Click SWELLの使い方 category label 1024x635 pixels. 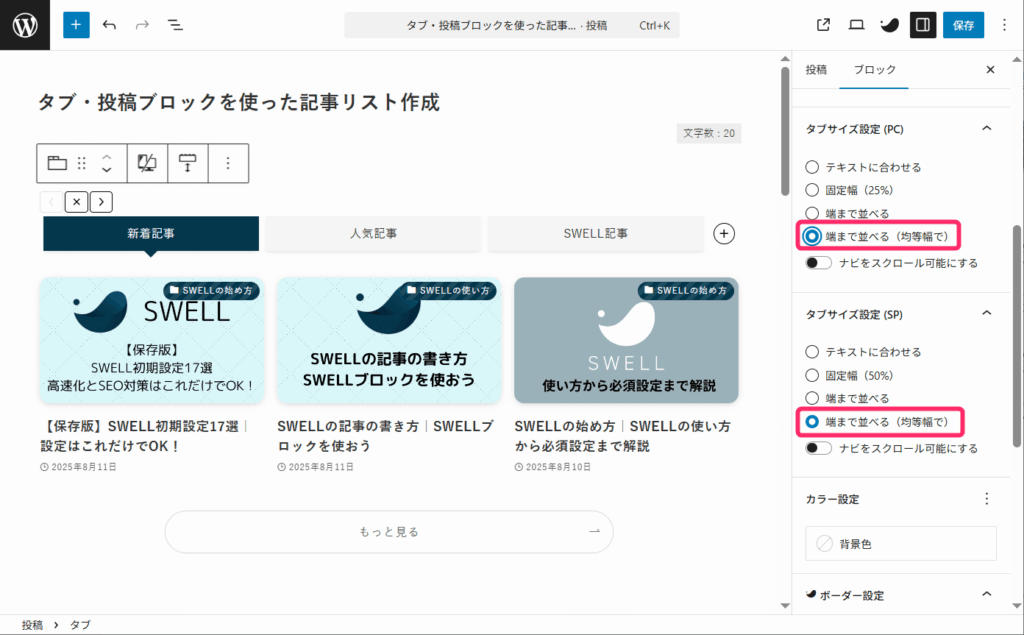tap(449, 290)
